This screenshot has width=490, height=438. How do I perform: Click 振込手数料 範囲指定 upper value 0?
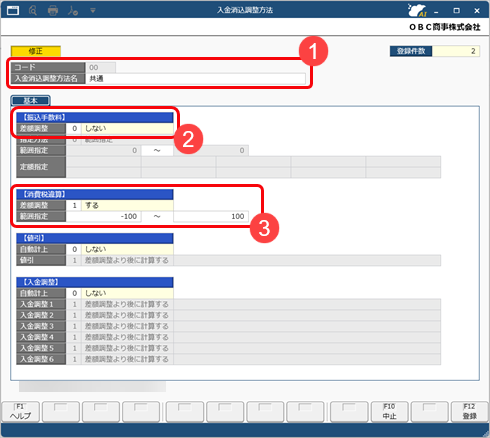coord(211,150)
